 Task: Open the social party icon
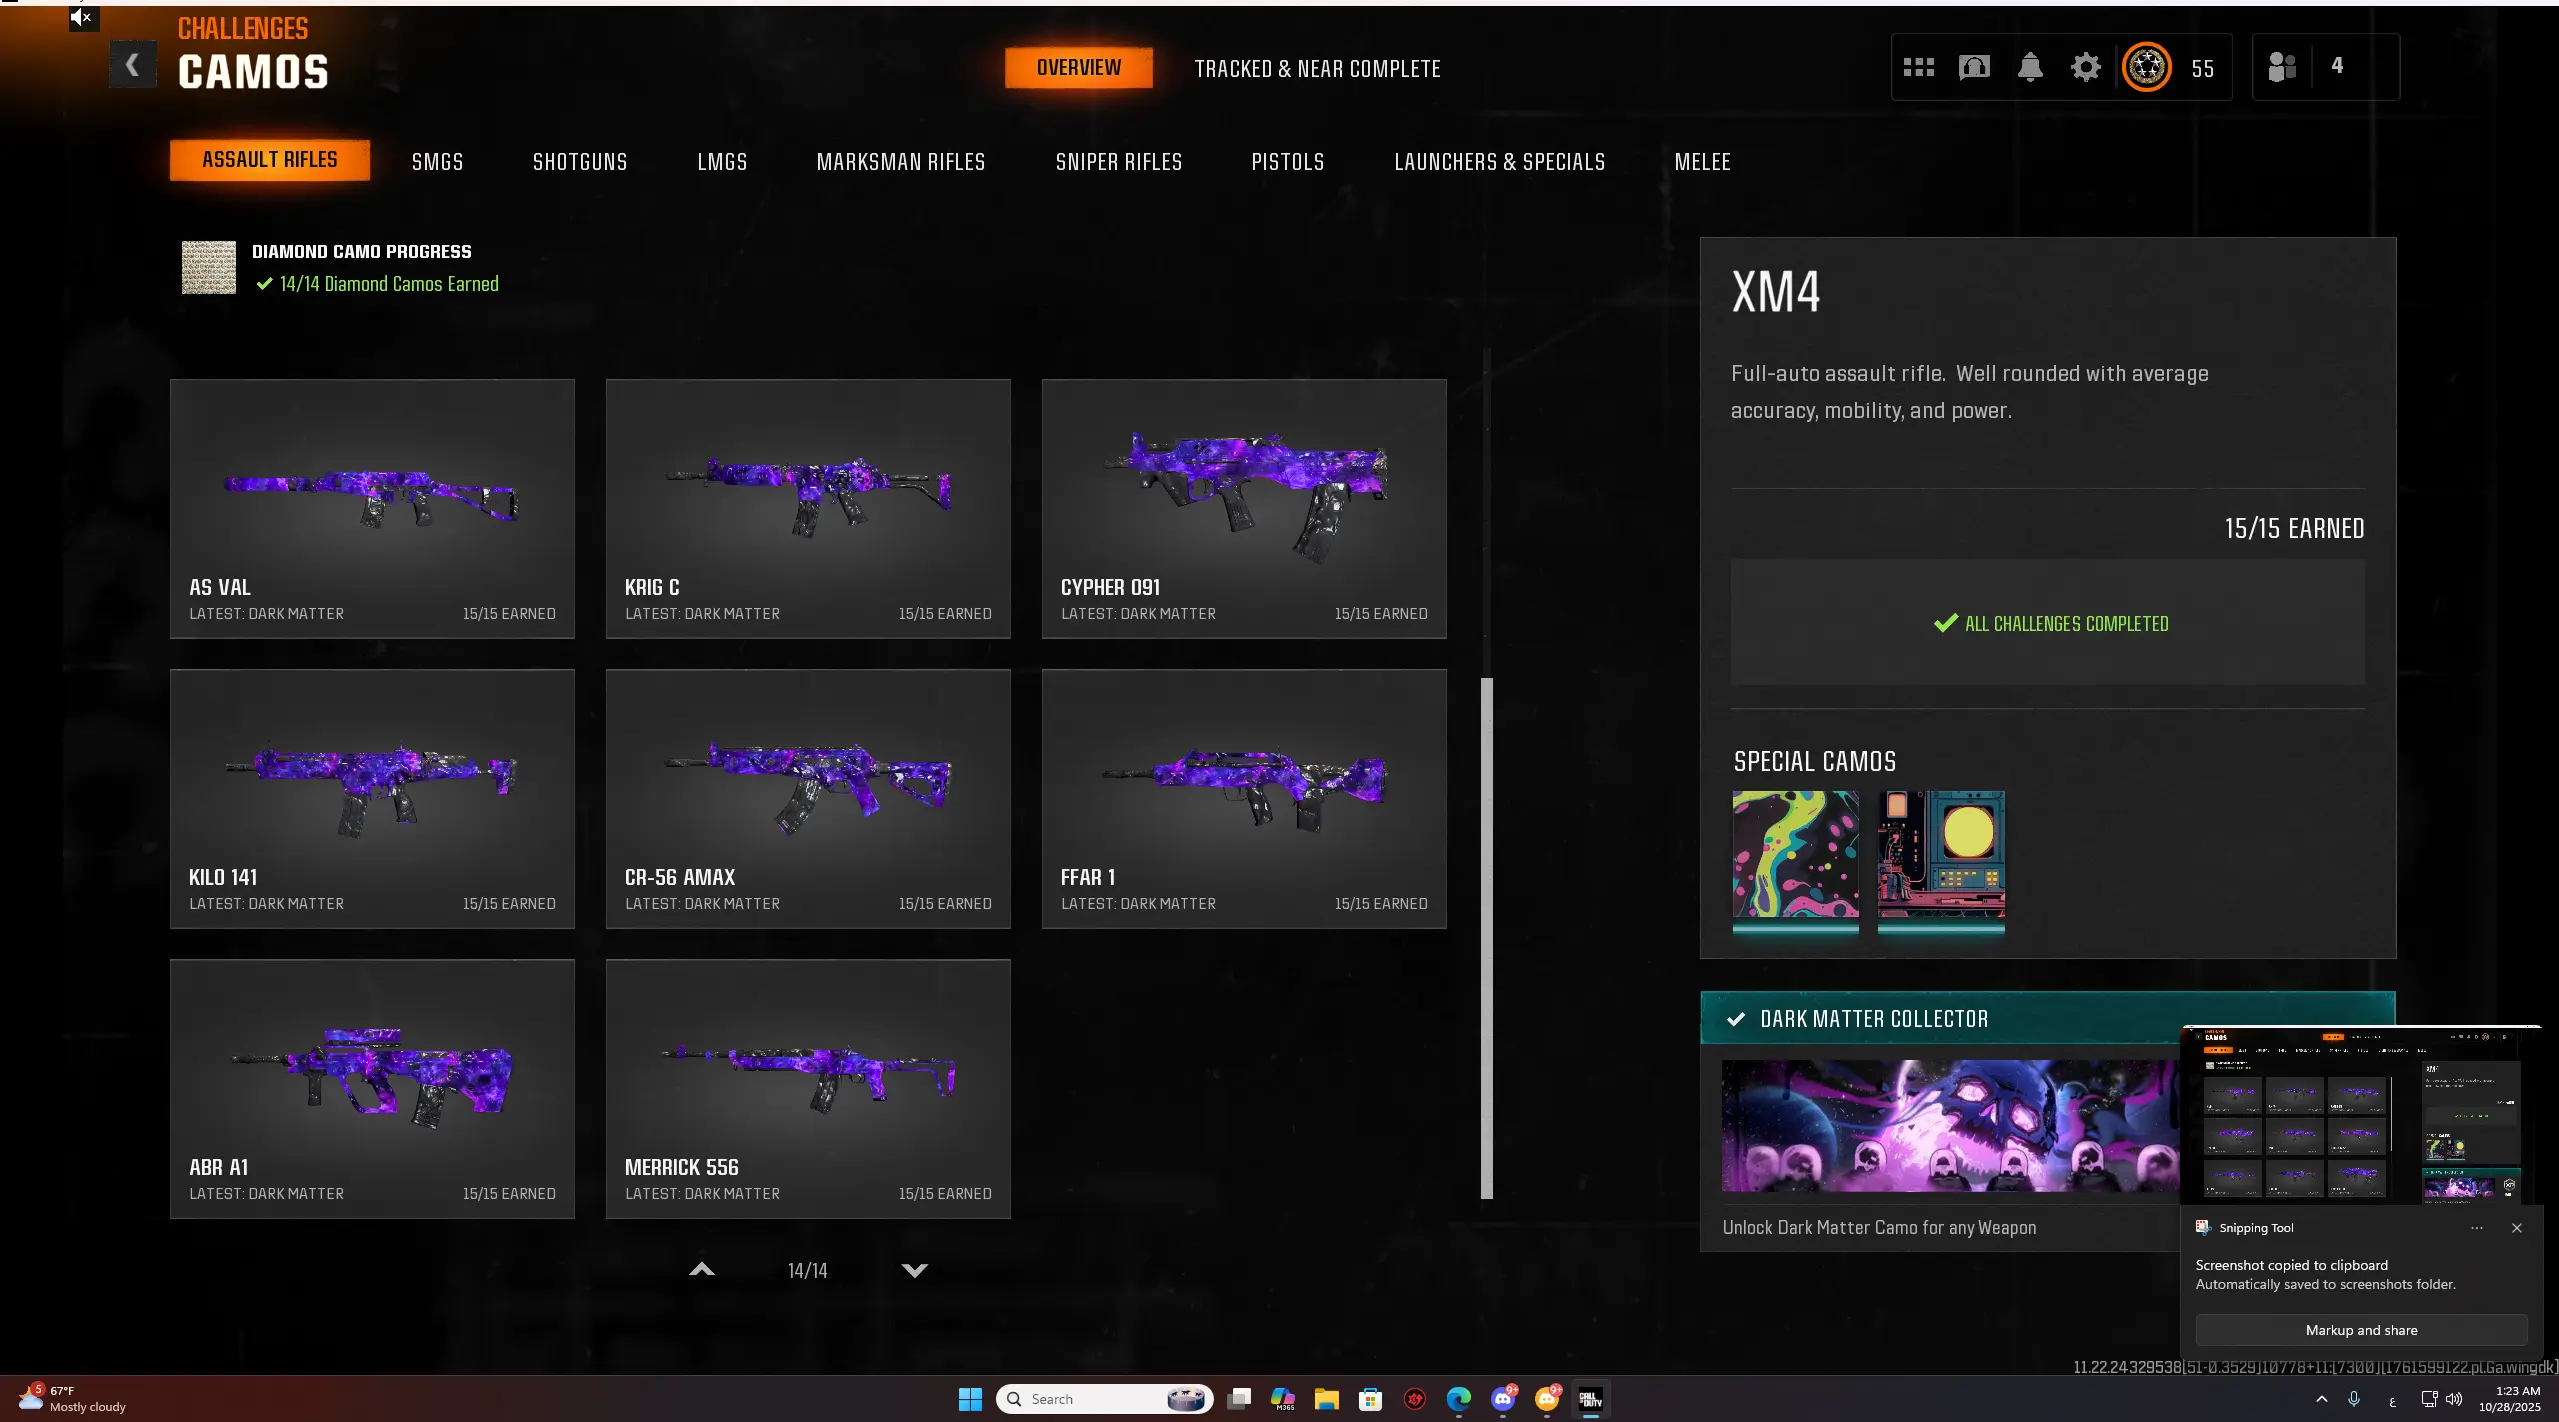click(x=2282, y=67)
